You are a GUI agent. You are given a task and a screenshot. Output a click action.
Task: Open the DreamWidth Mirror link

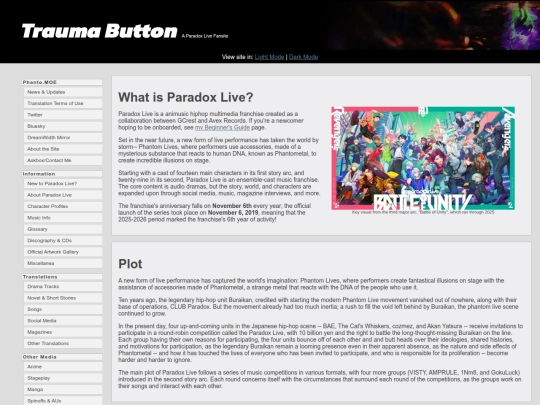click(63, 137)
